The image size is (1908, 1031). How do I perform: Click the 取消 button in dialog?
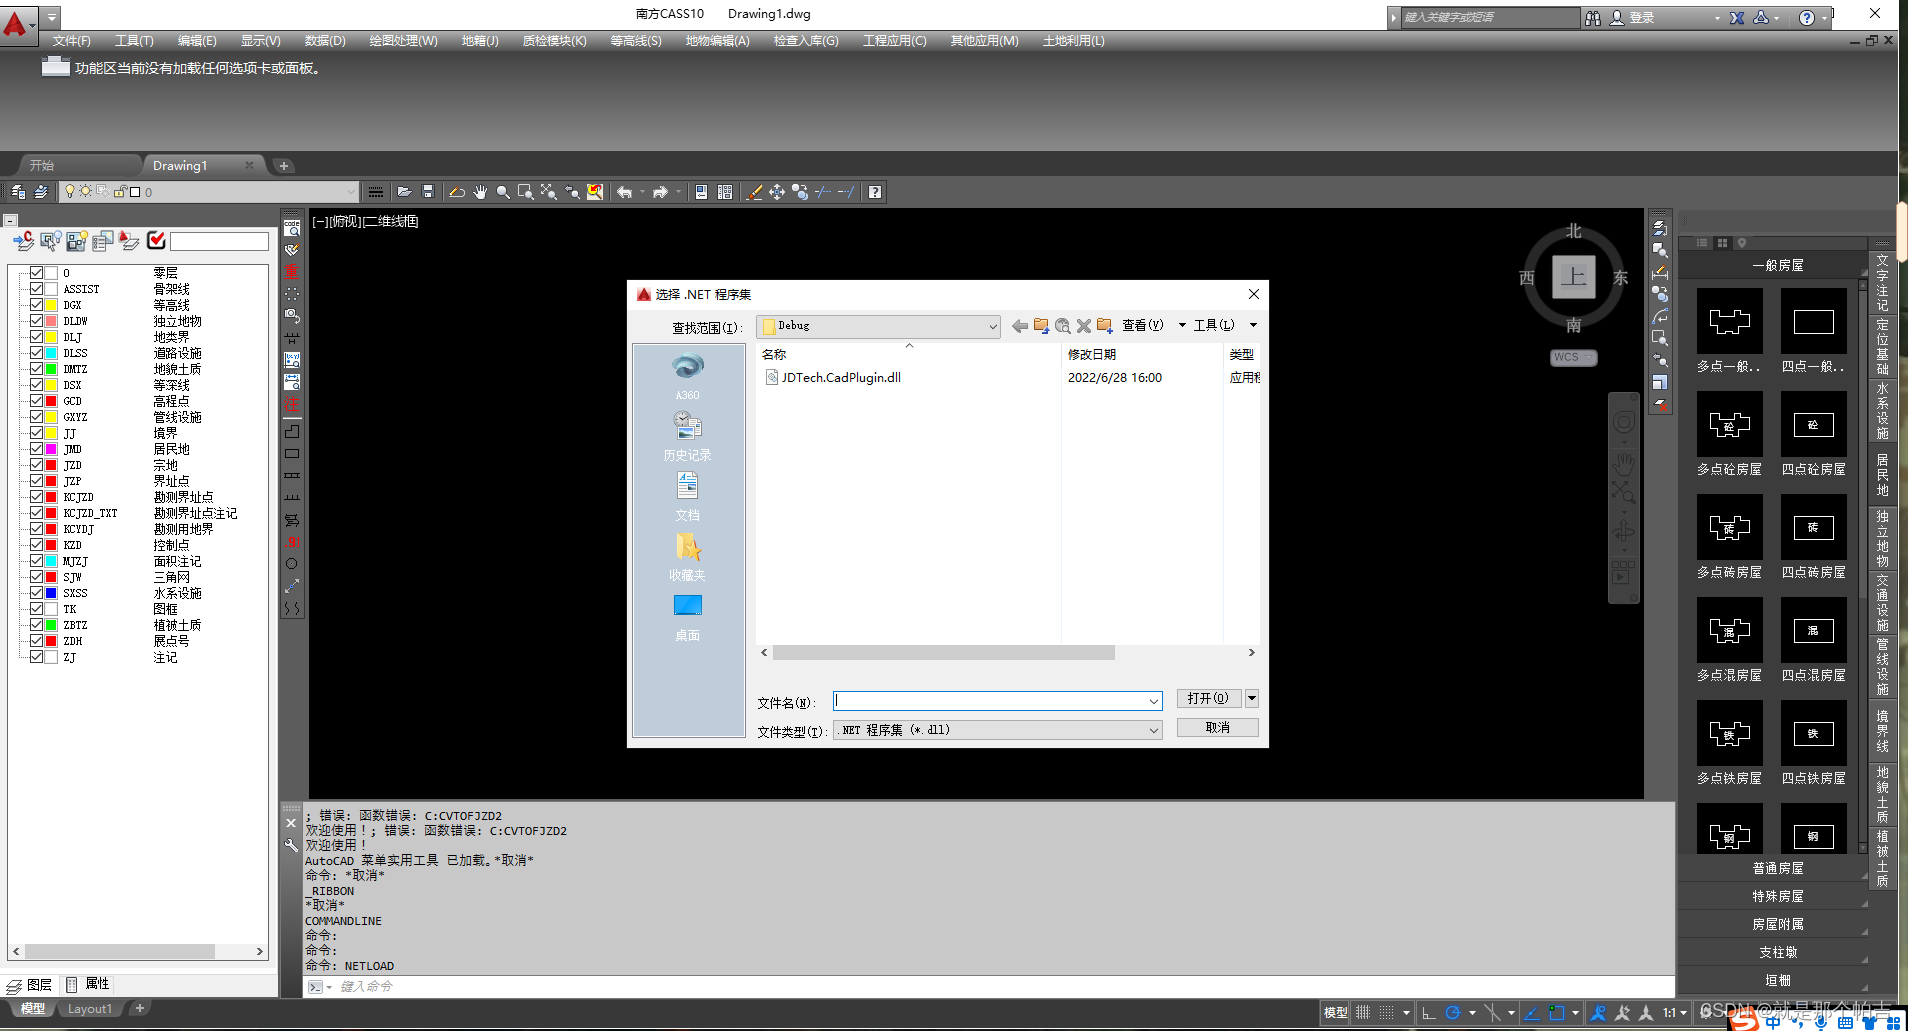click(1217, 728)
